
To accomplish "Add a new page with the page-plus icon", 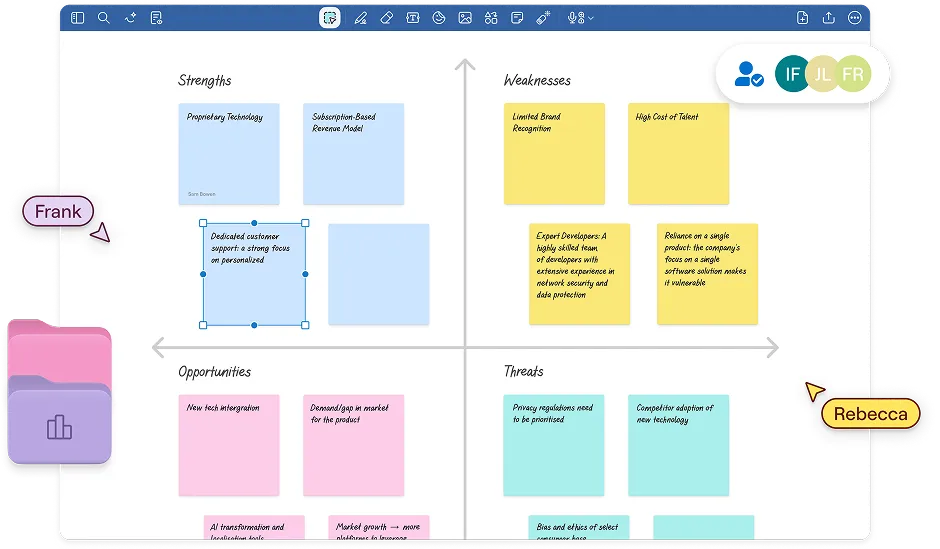I will 803,18.
